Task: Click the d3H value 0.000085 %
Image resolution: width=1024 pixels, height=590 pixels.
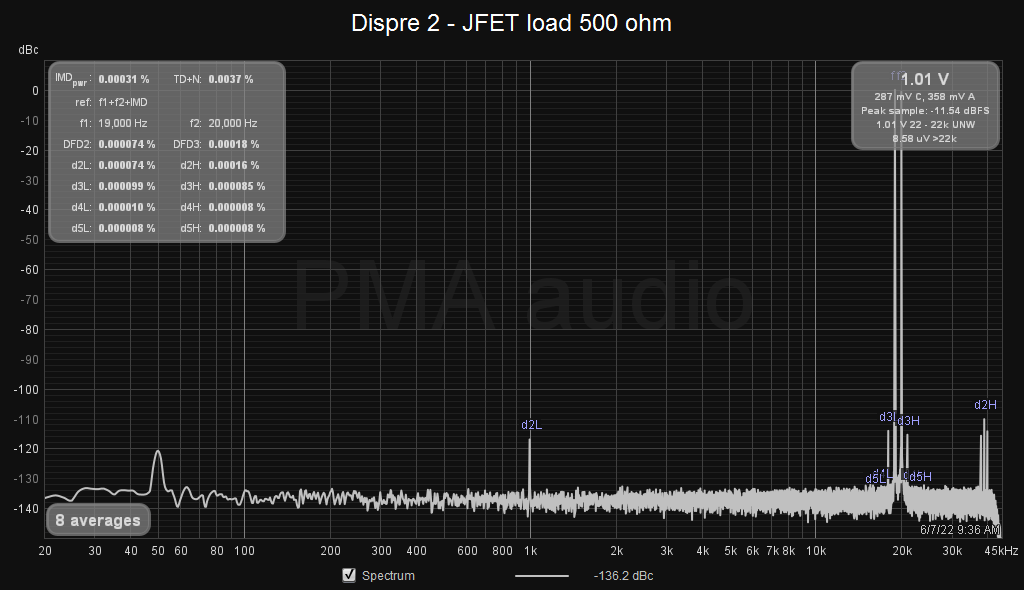Action: click(237, 186)
